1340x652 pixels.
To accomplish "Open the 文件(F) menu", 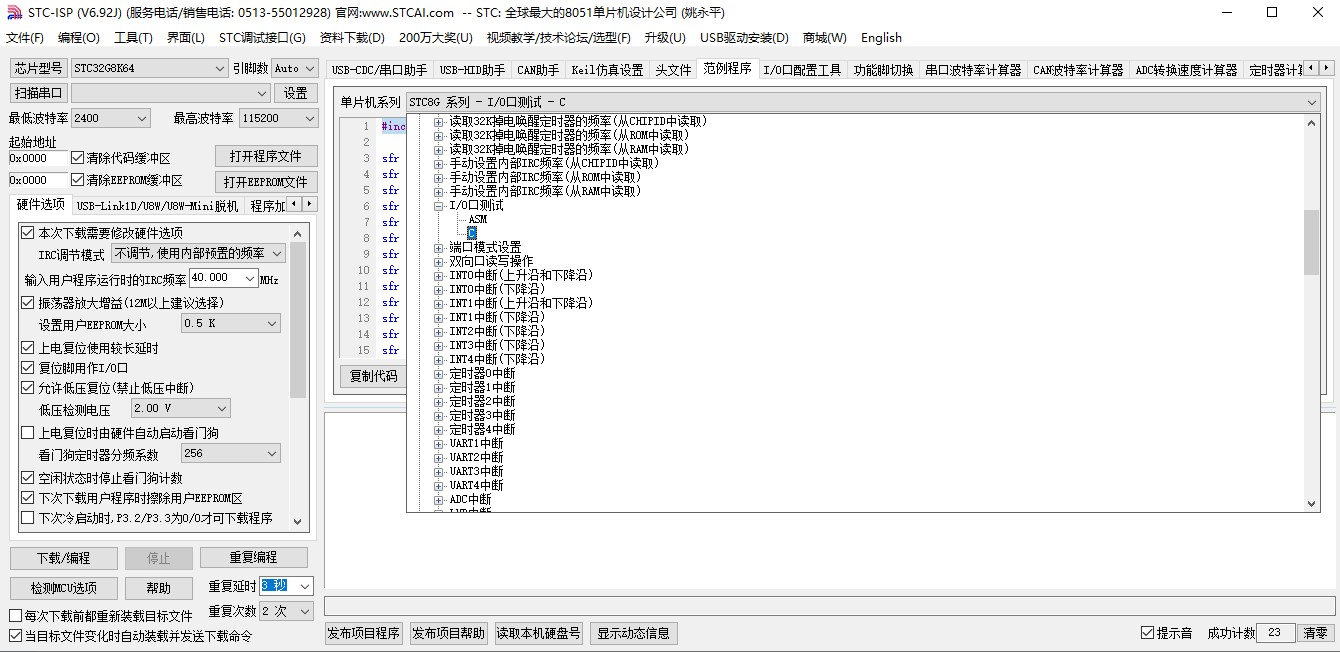I will [x=25, y=38].
